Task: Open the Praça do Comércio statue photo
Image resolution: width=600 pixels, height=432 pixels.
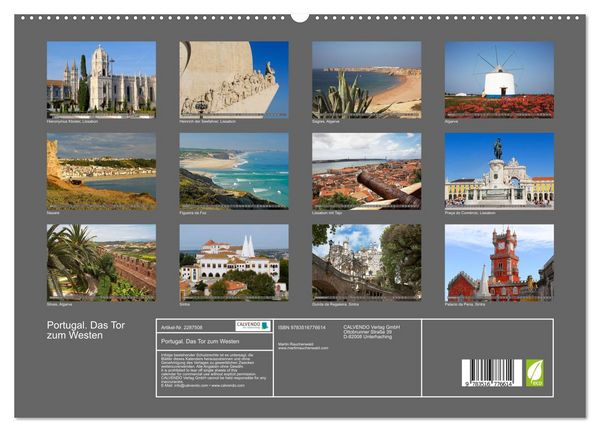Action: pos(499,171)
